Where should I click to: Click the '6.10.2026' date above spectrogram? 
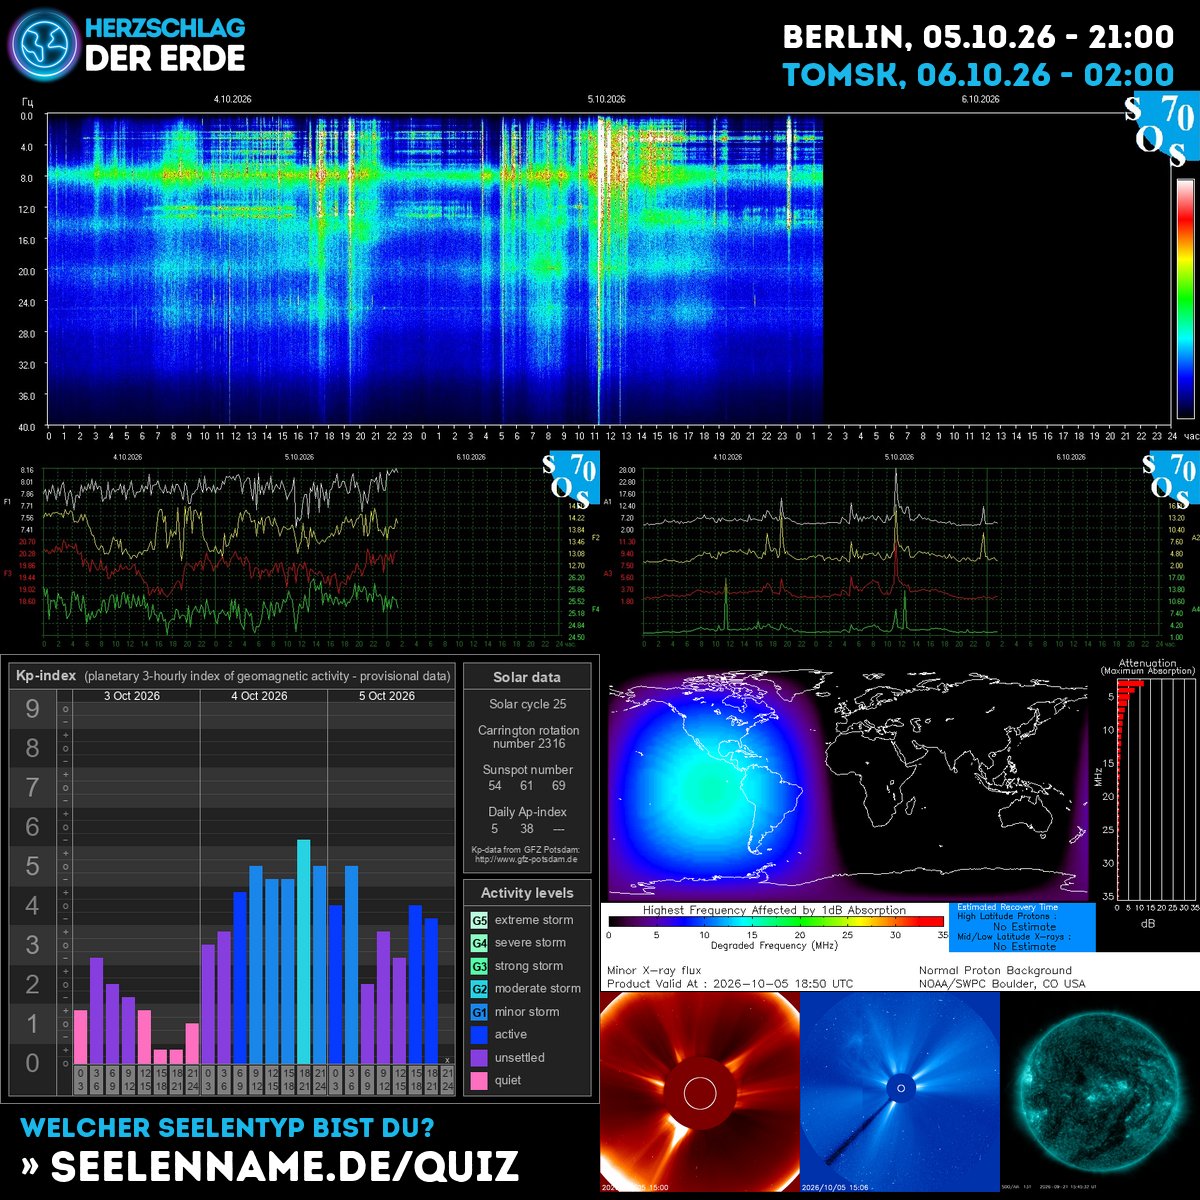pos(981,99)
